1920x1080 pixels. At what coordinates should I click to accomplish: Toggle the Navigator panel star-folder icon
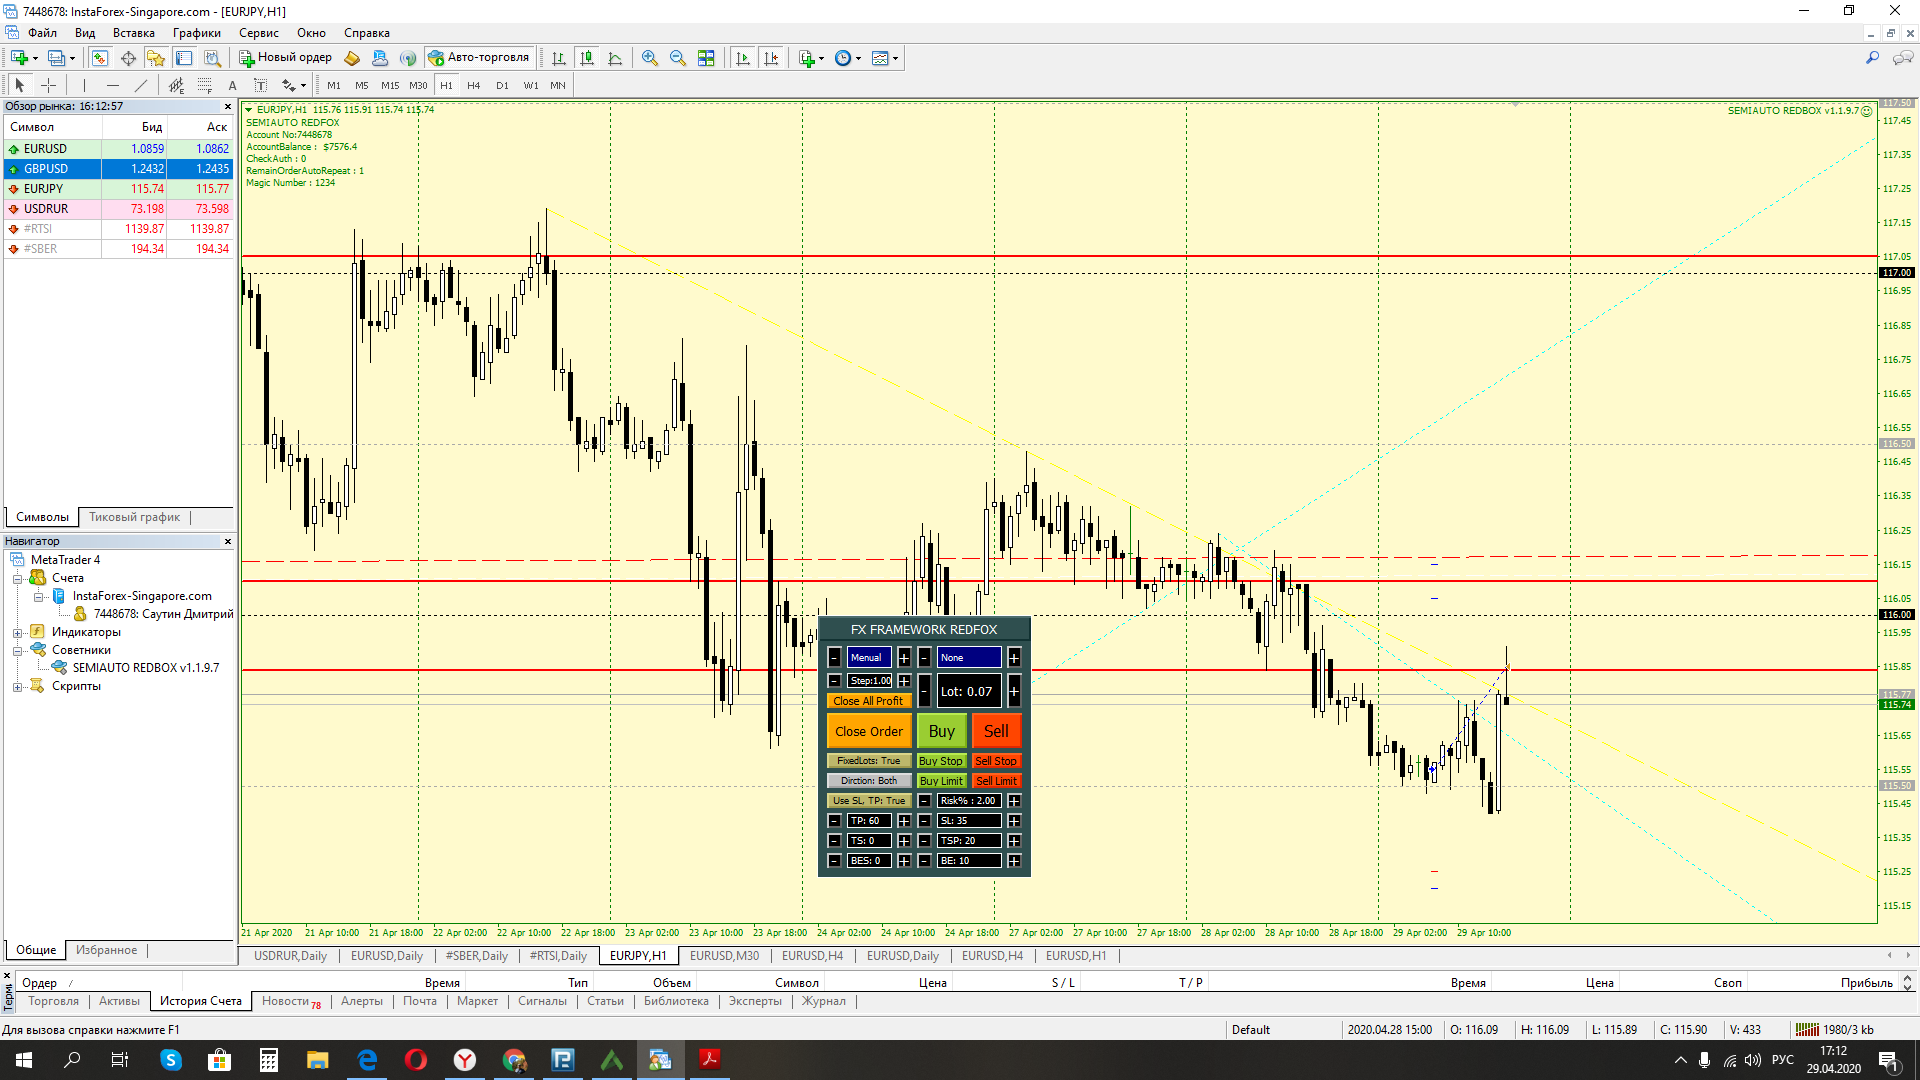[156, 58]
